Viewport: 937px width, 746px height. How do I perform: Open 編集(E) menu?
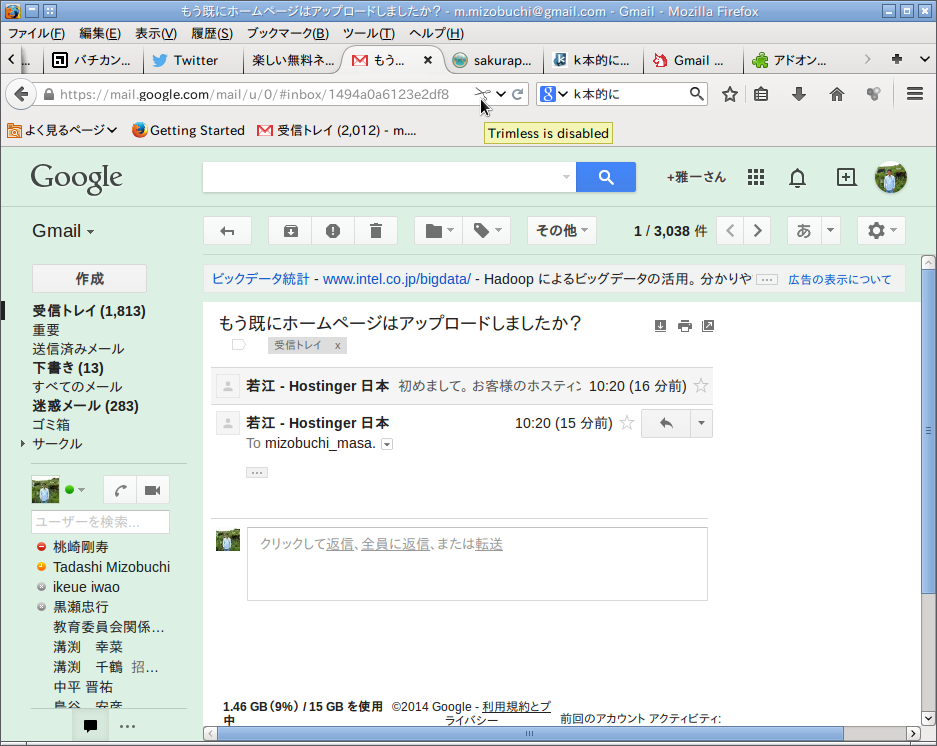(x=100, y=33)
